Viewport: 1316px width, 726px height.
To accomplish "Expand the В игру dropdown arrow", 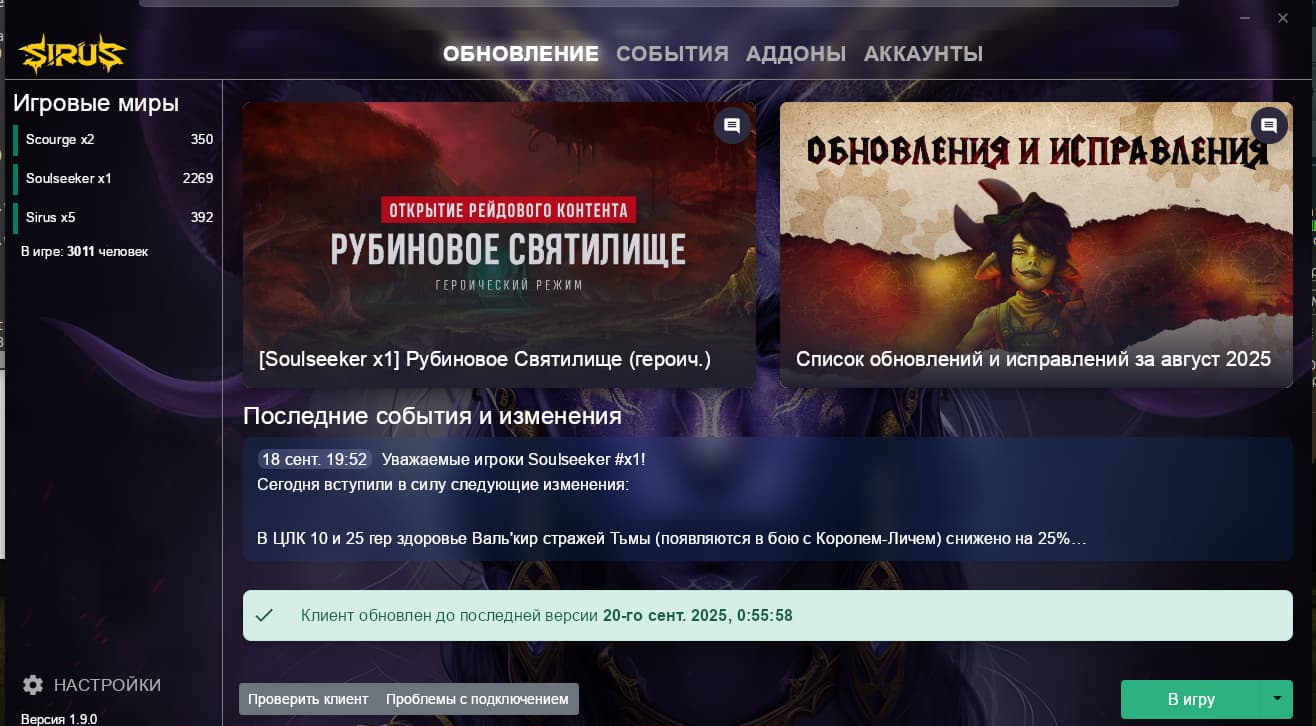I will click(1276, 699).
